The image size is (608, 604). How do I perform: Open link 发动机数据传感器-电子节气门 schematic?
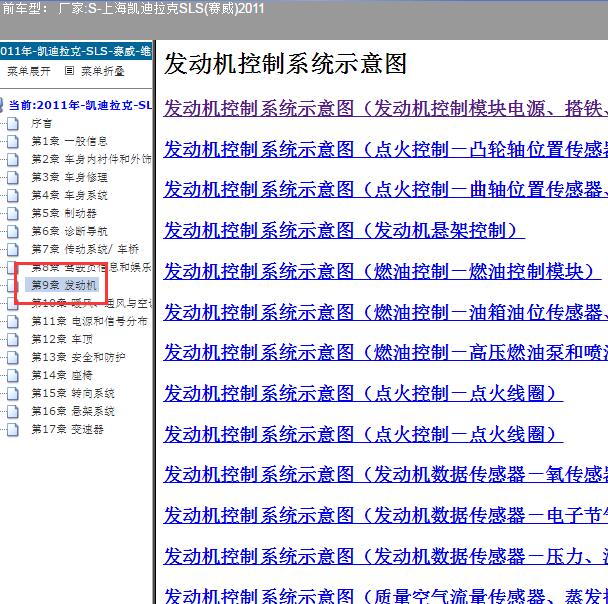point(385,516)
